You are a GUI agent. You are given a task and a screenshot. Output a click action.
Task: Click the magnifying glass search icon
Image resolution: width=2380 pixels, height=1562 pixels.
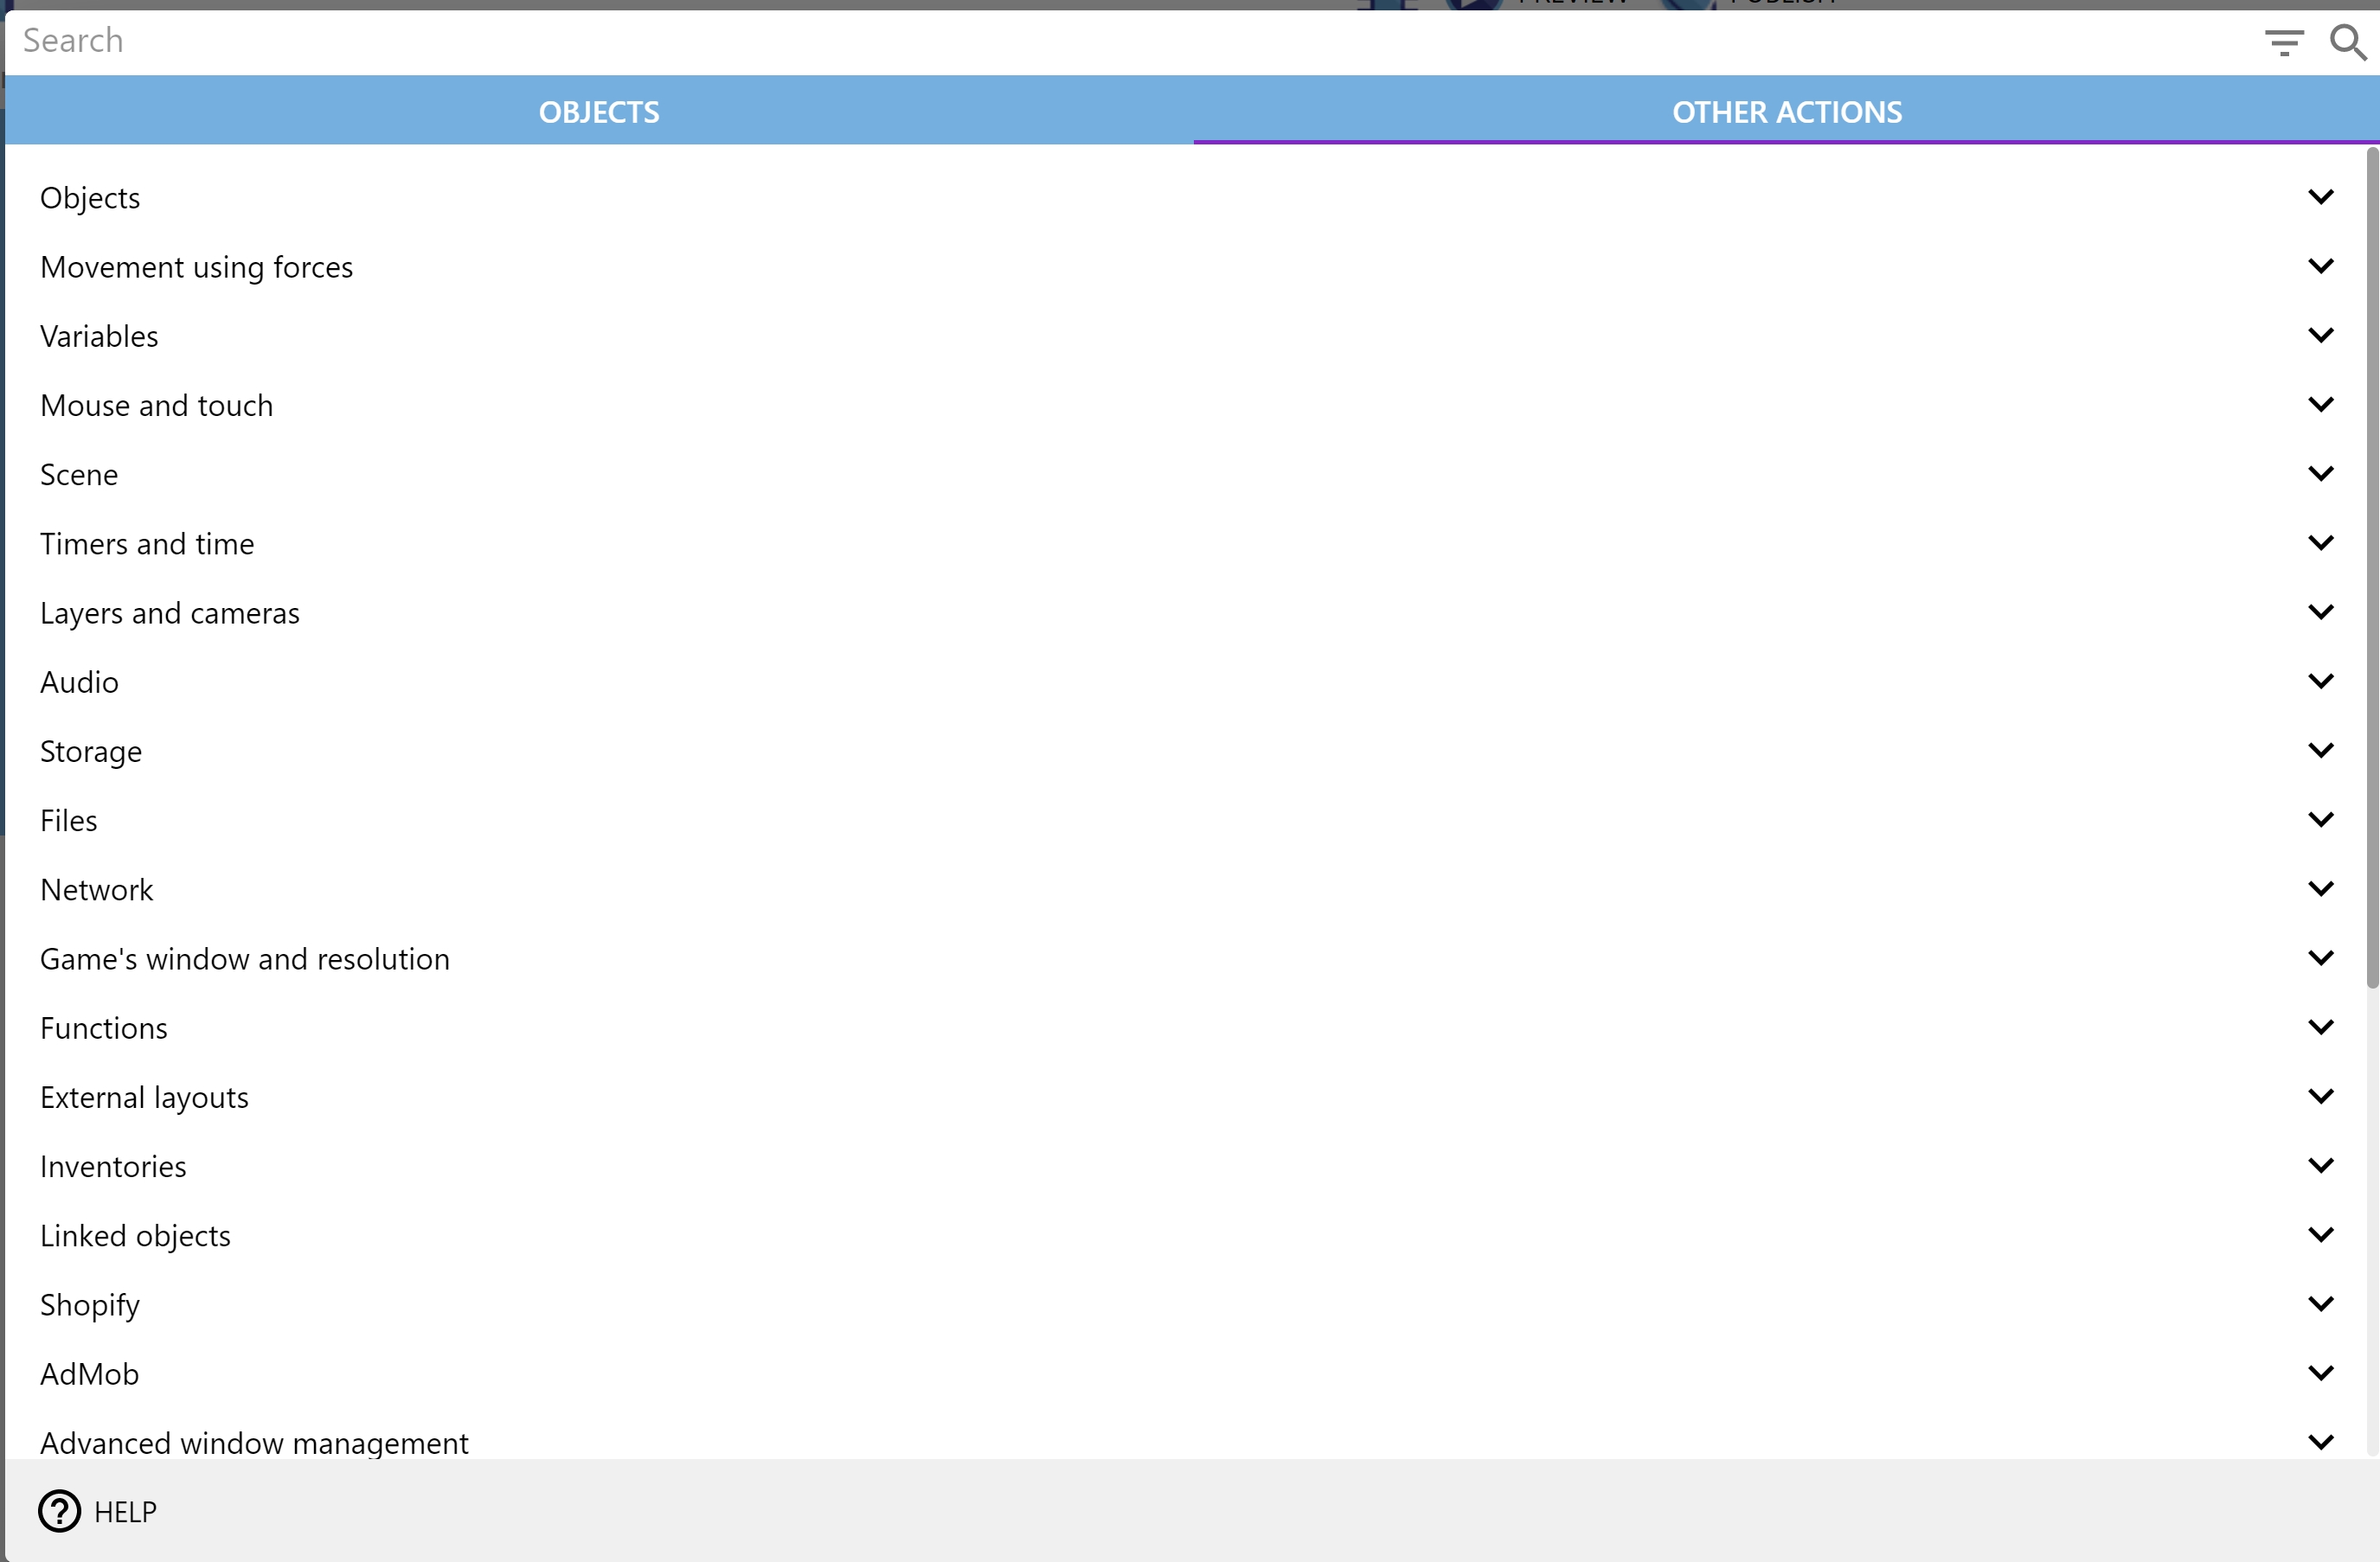click(2347, 42)
